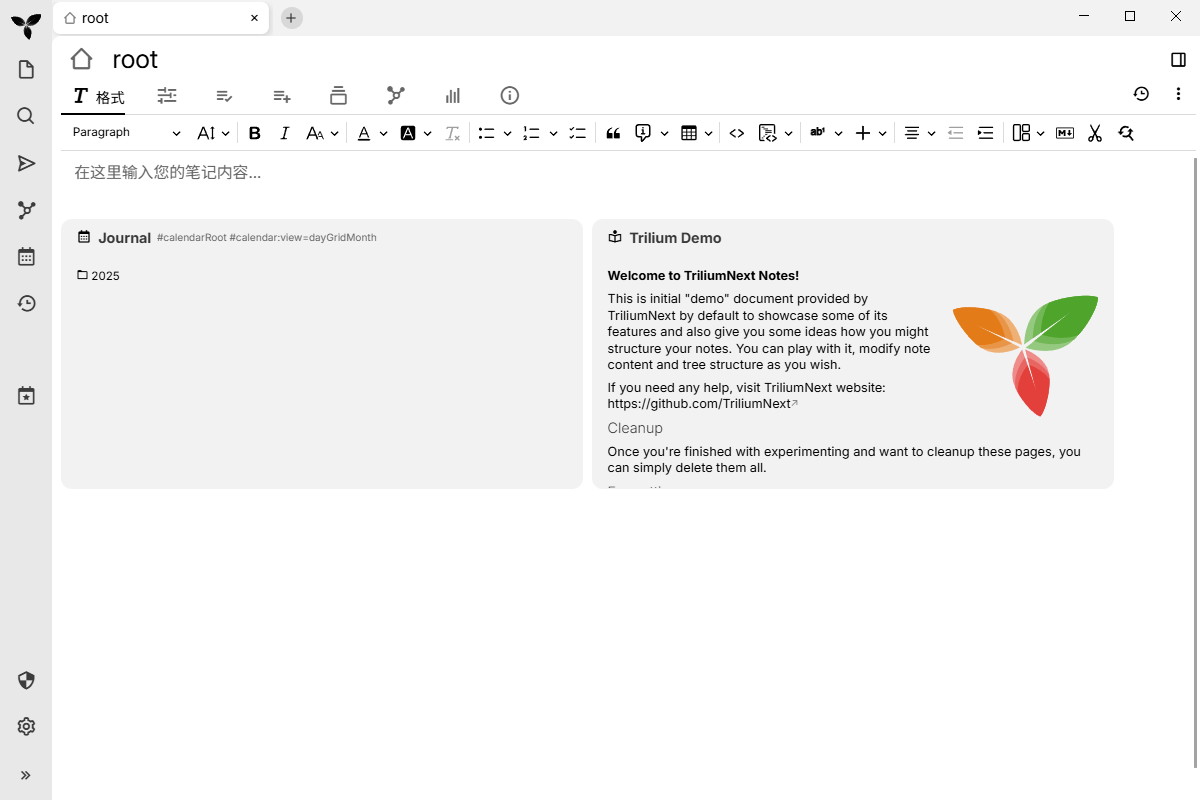
Task: Increase indent of the paragraph
Action: pos(985,133)
